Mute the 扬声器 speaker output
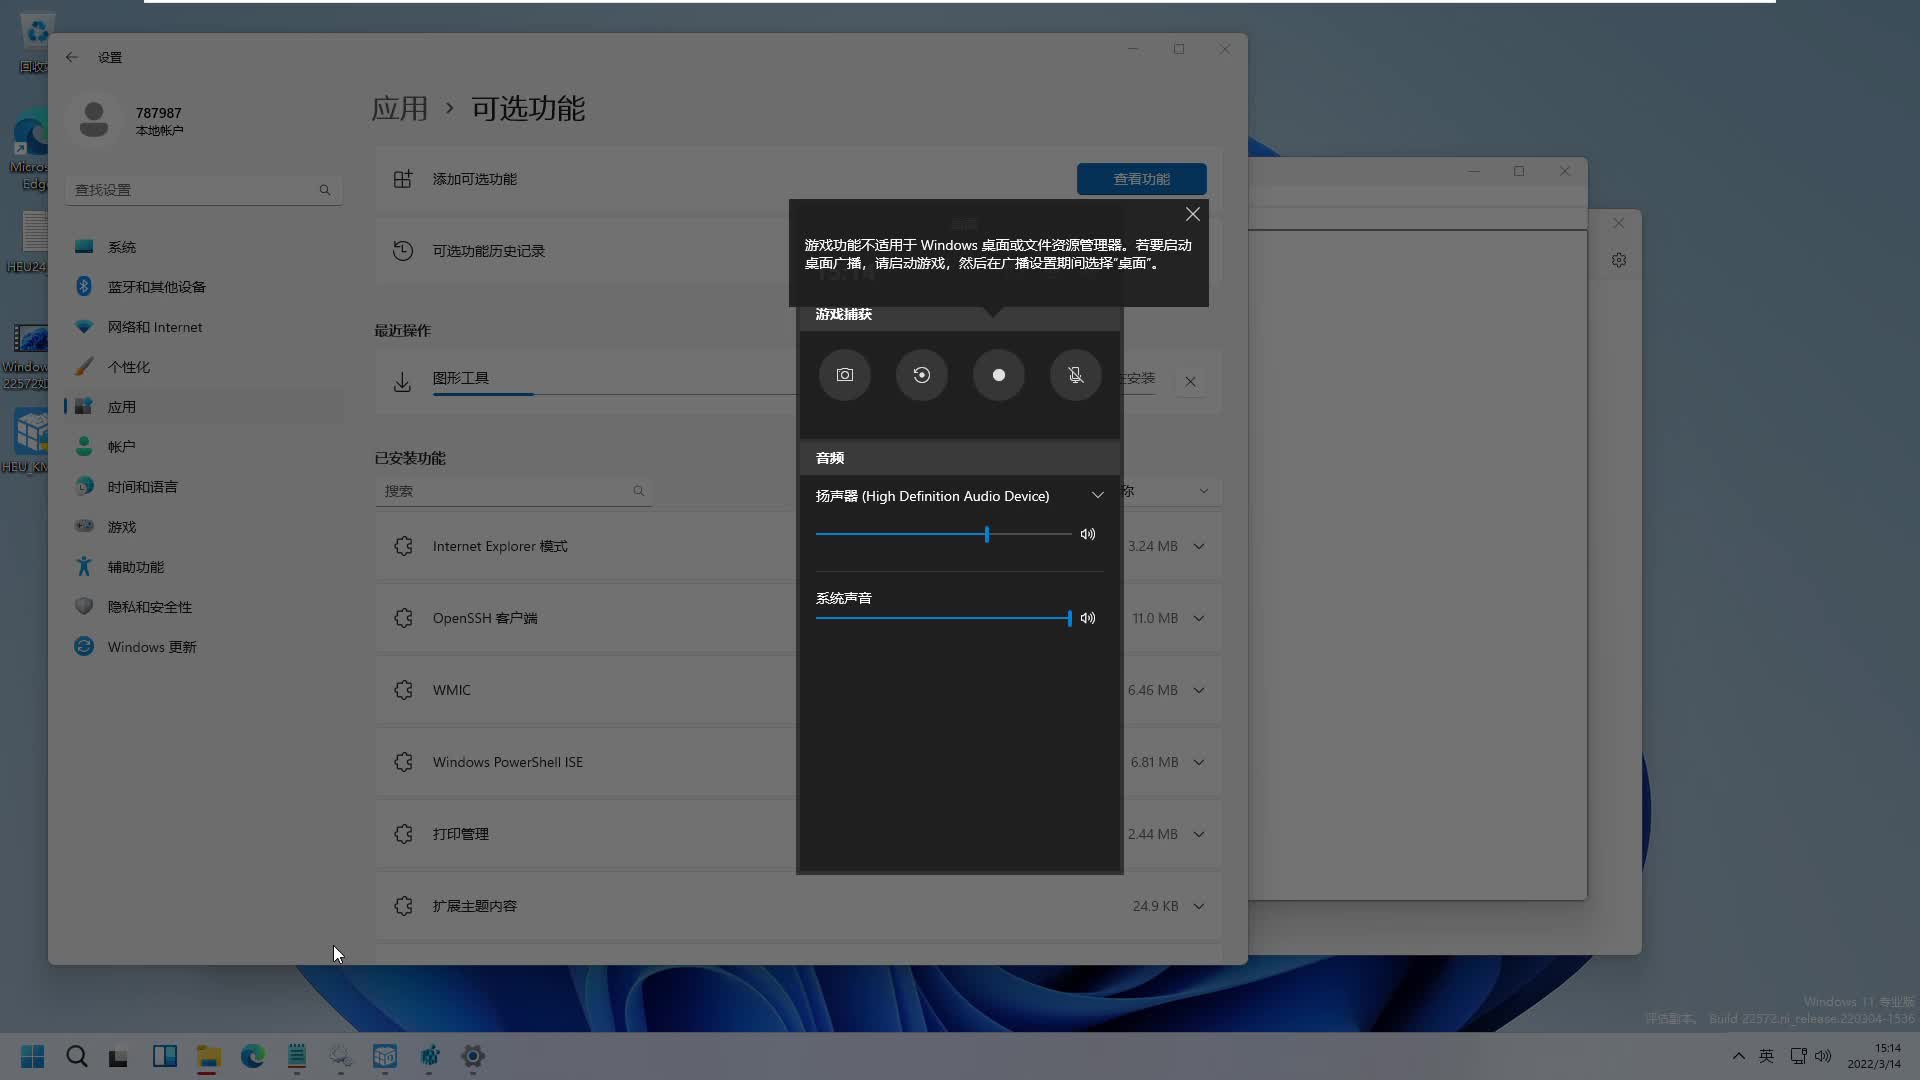 click(1088, 534)
